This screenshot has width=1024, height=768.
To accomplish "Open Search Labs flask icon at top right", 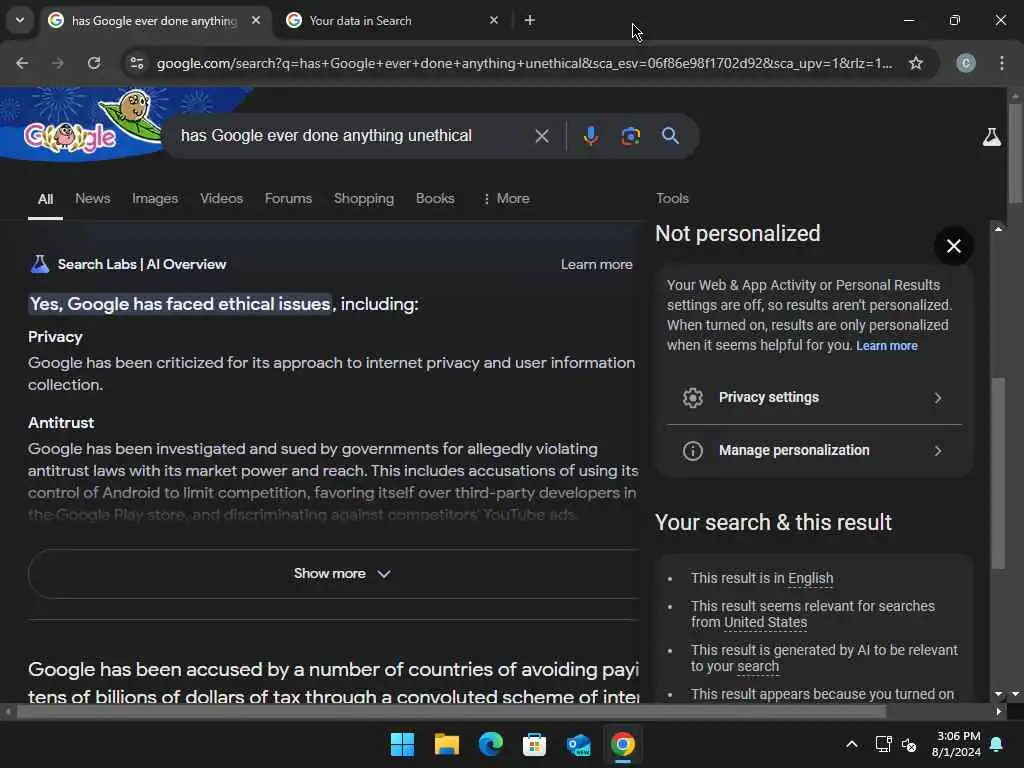I will [x=992, y=137].
